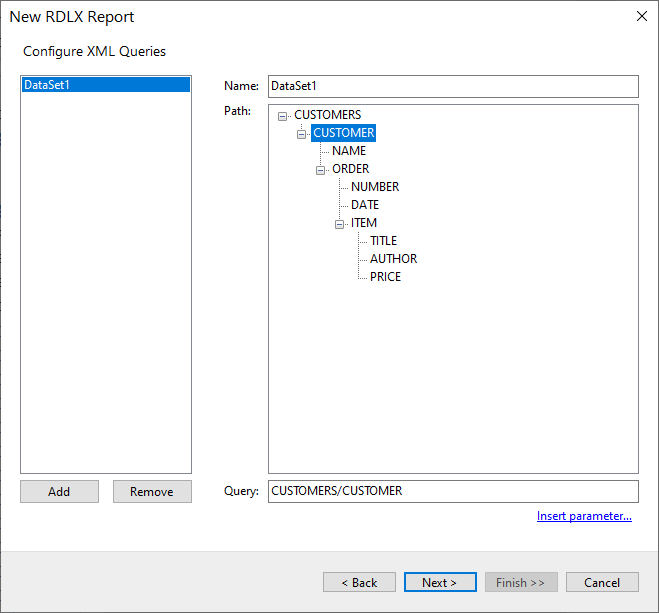Click into the Query input field
The width and height of the screenshot is (659, 613).
[x=453, y=491]
